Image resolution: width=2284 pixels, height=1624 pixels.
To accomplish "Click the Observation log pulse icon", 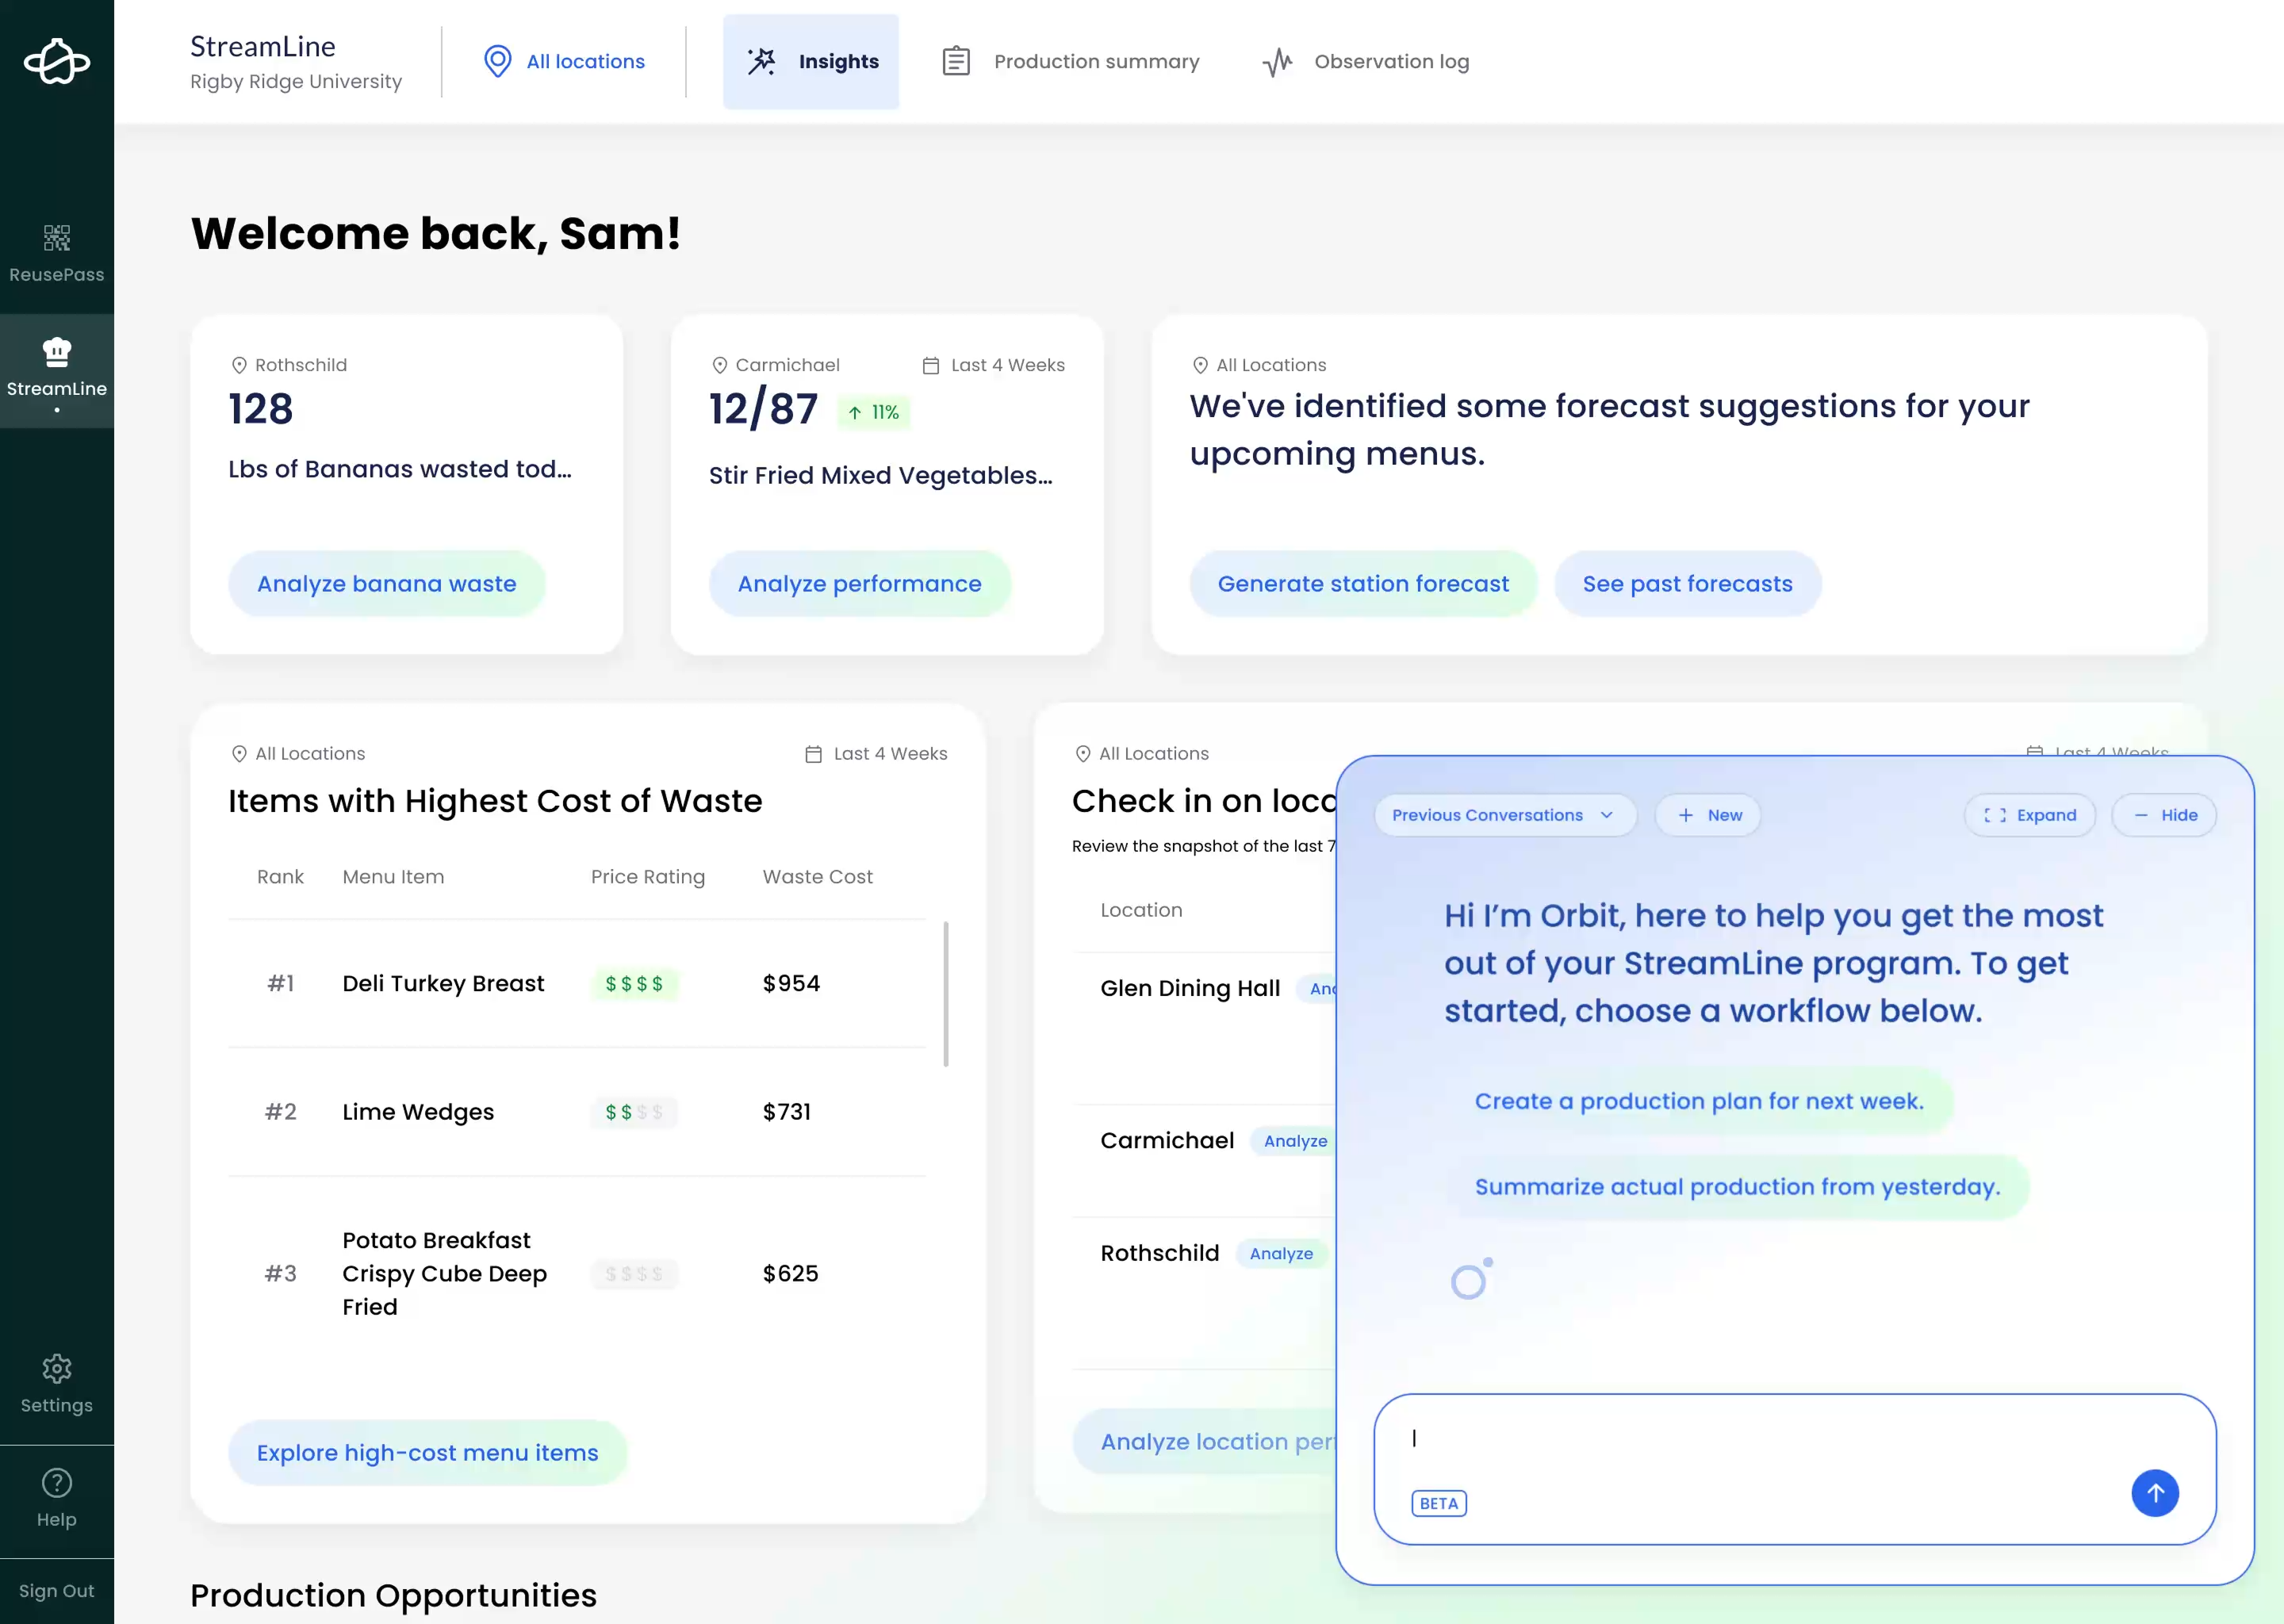I will coord(1277,62).
